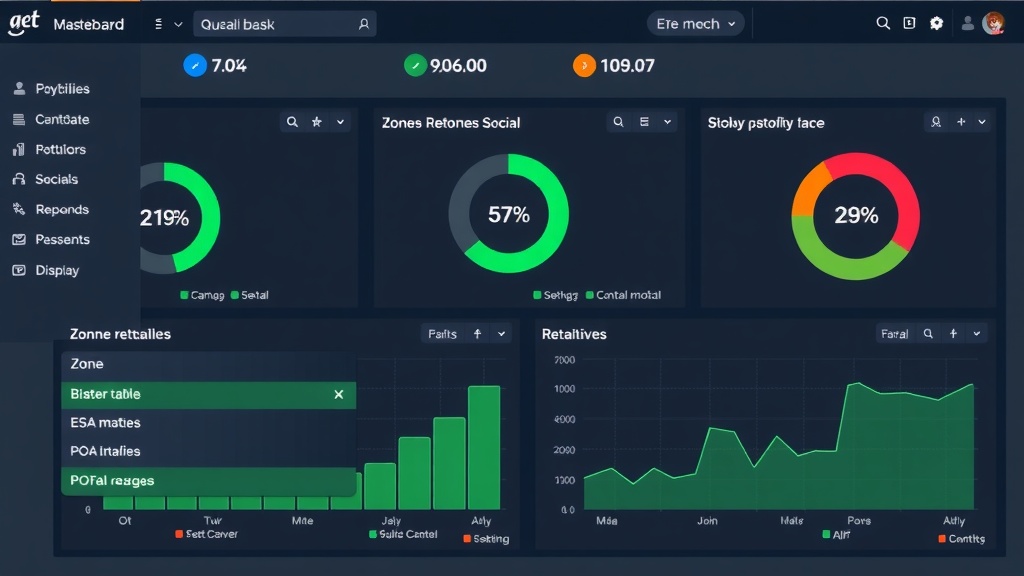The image size is (1024, 576).
Task: Open the Ete mech dropdown
Action: coord(695,24)
